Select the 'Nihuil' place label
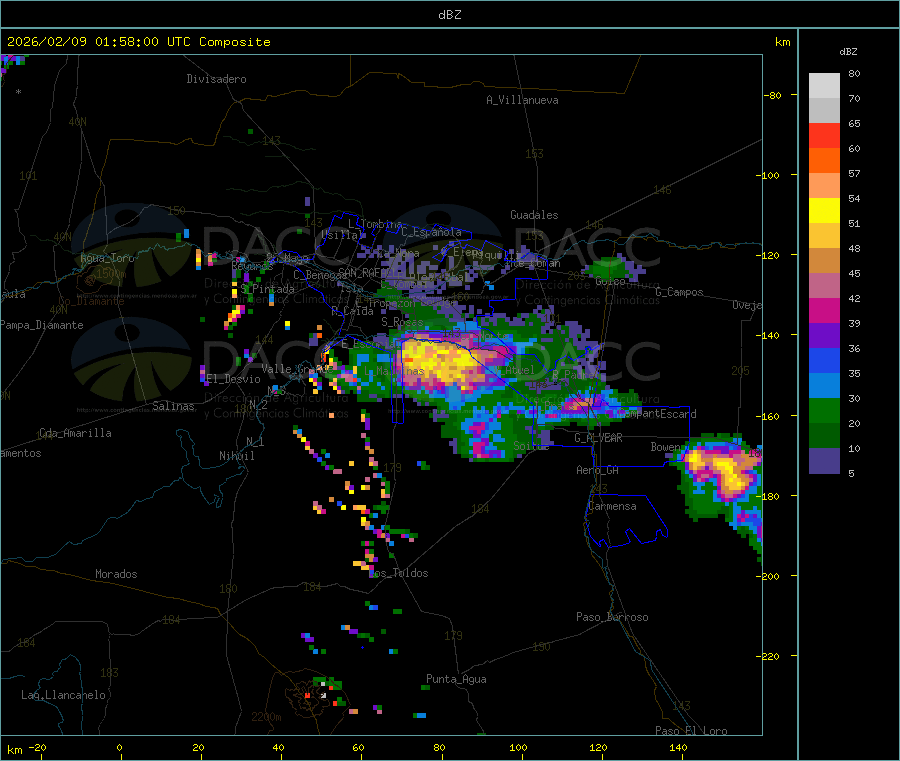Image resolution: width=900 pixels, height=761 pixels. coord(237,456)
